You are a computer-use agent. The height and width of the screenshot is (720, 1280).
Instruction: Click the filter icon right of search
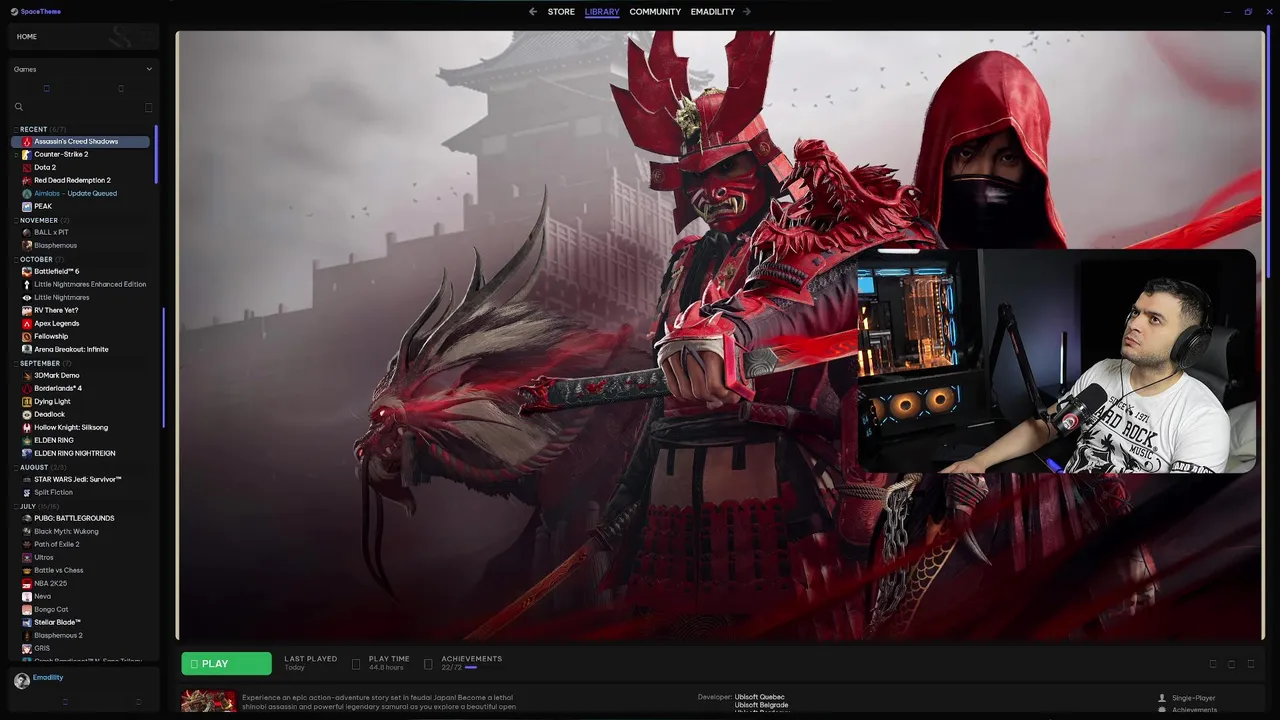tap(149, 108)
